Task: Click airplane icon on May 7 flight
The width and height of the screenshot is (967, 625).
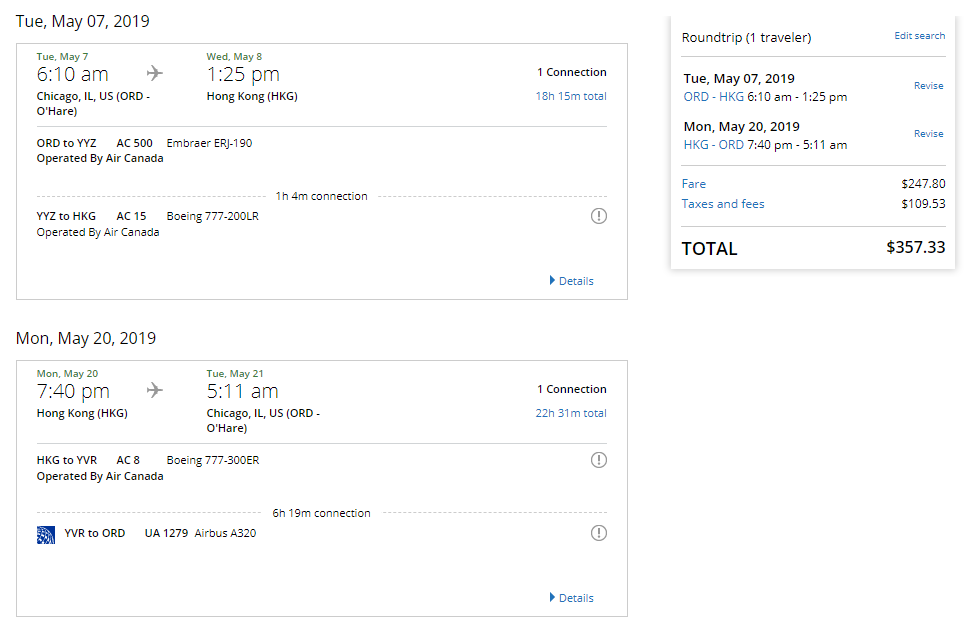Action: tap(155, 74)
